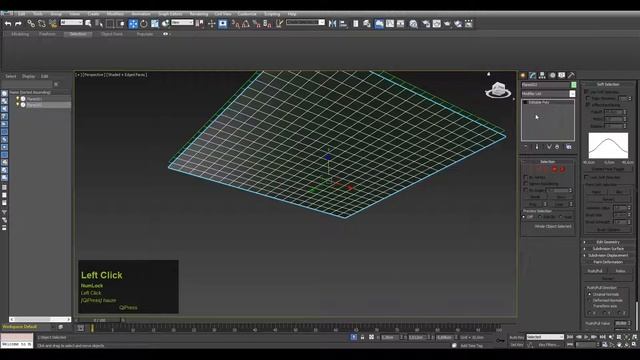Select Element sub-object level icon
Image resolution: width=640 pixels, height=360 pixels.
(562, 169)
